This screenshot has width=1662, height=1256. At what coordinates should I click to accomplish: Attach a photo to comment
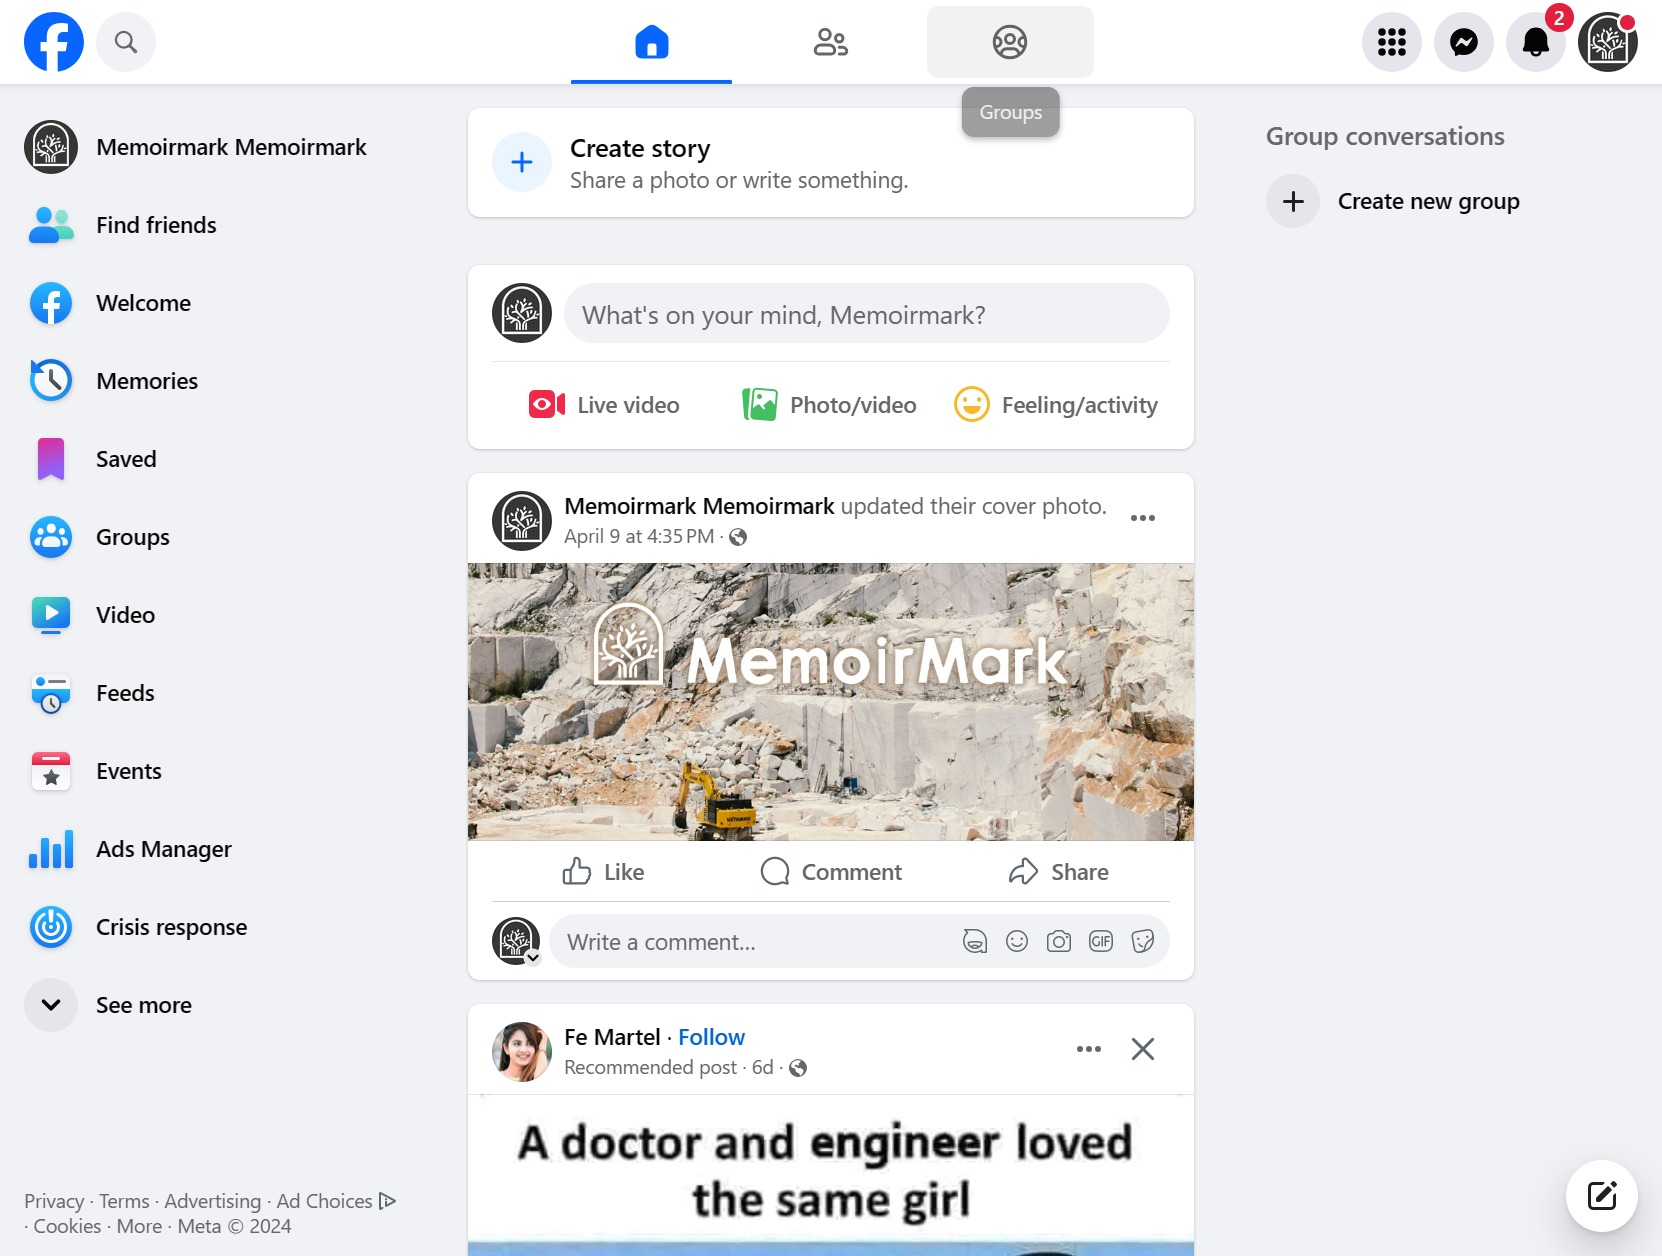[x=1059, y=941]
